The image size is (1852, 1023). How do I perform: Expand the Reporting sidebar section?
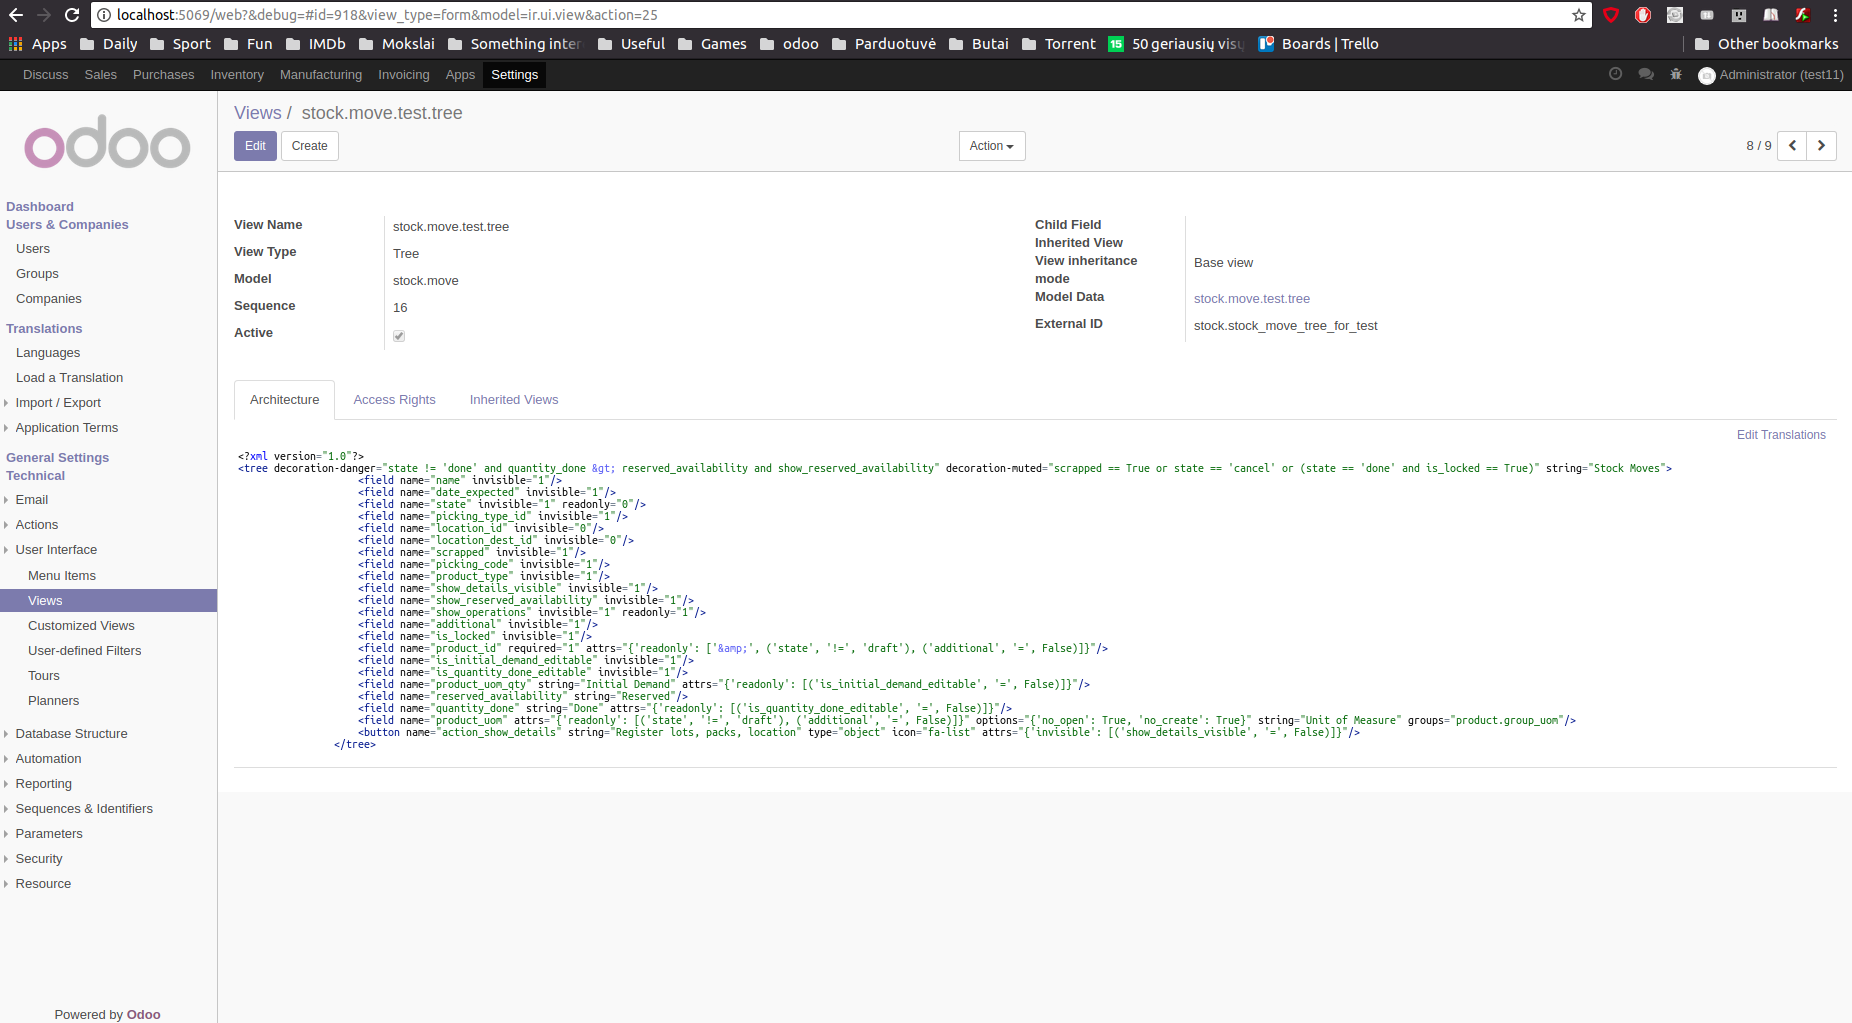pos(44,783)
